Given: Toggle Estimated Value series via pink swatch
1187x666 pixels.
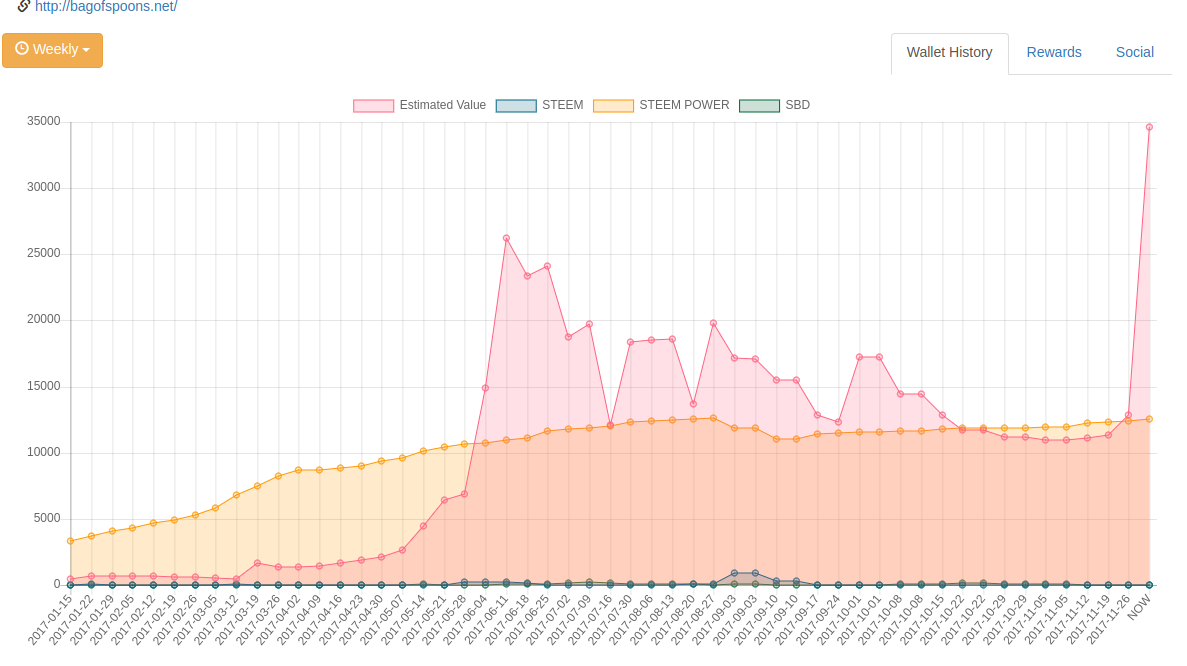Looking at the screenshot, I should coord(373,105).
